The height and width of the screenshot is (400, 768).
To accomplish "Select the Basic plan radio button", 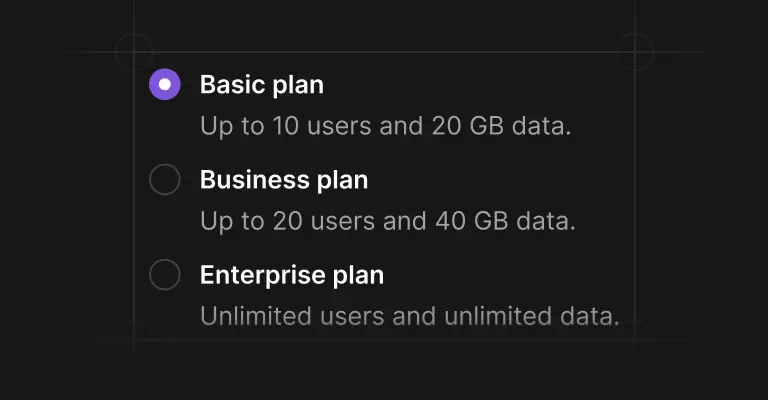I will 165,85.
